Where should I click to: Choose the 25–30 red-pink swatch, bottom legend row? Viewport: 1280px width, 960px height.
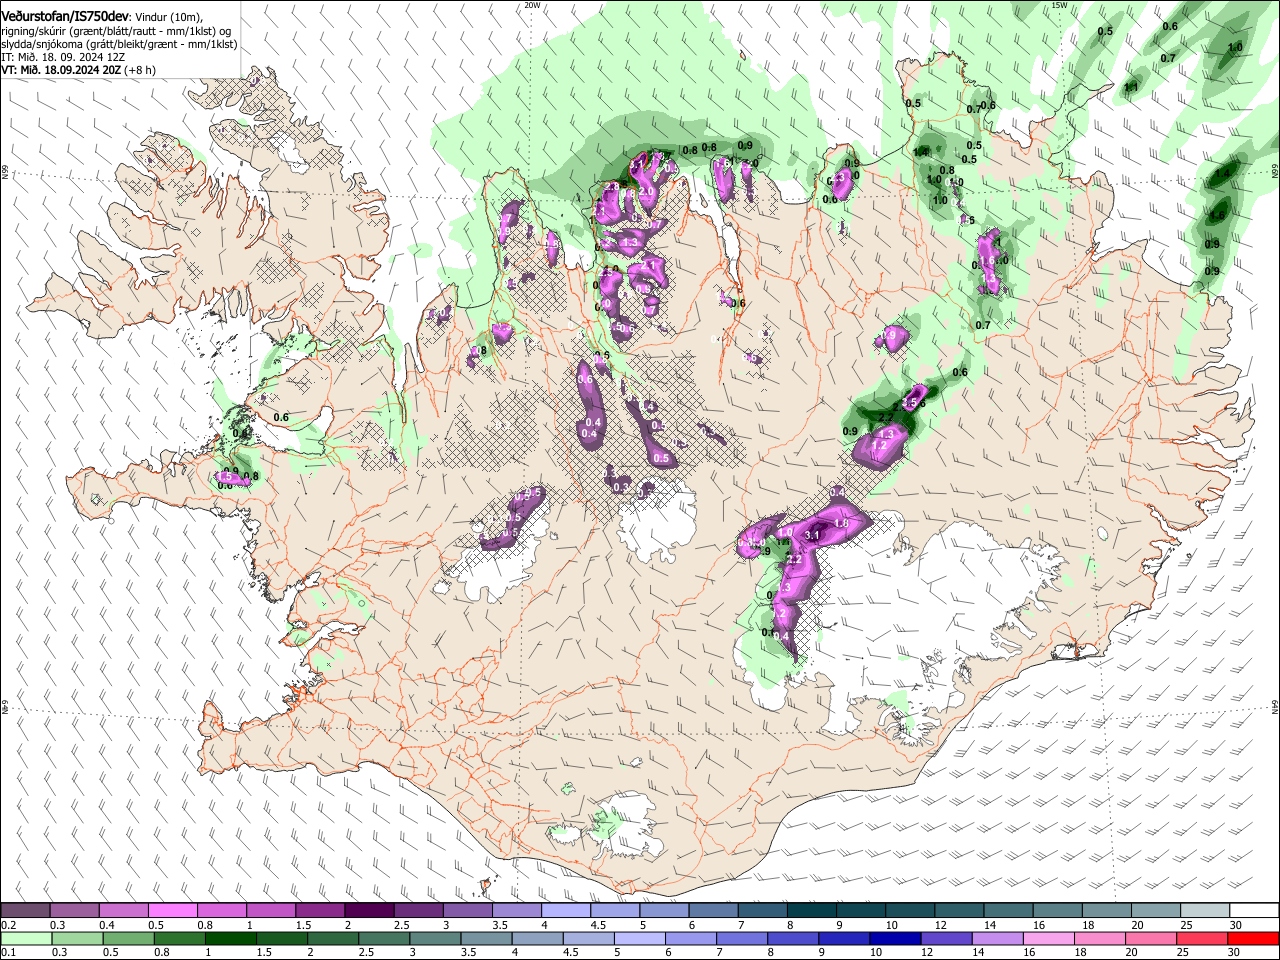point(1200,939)
